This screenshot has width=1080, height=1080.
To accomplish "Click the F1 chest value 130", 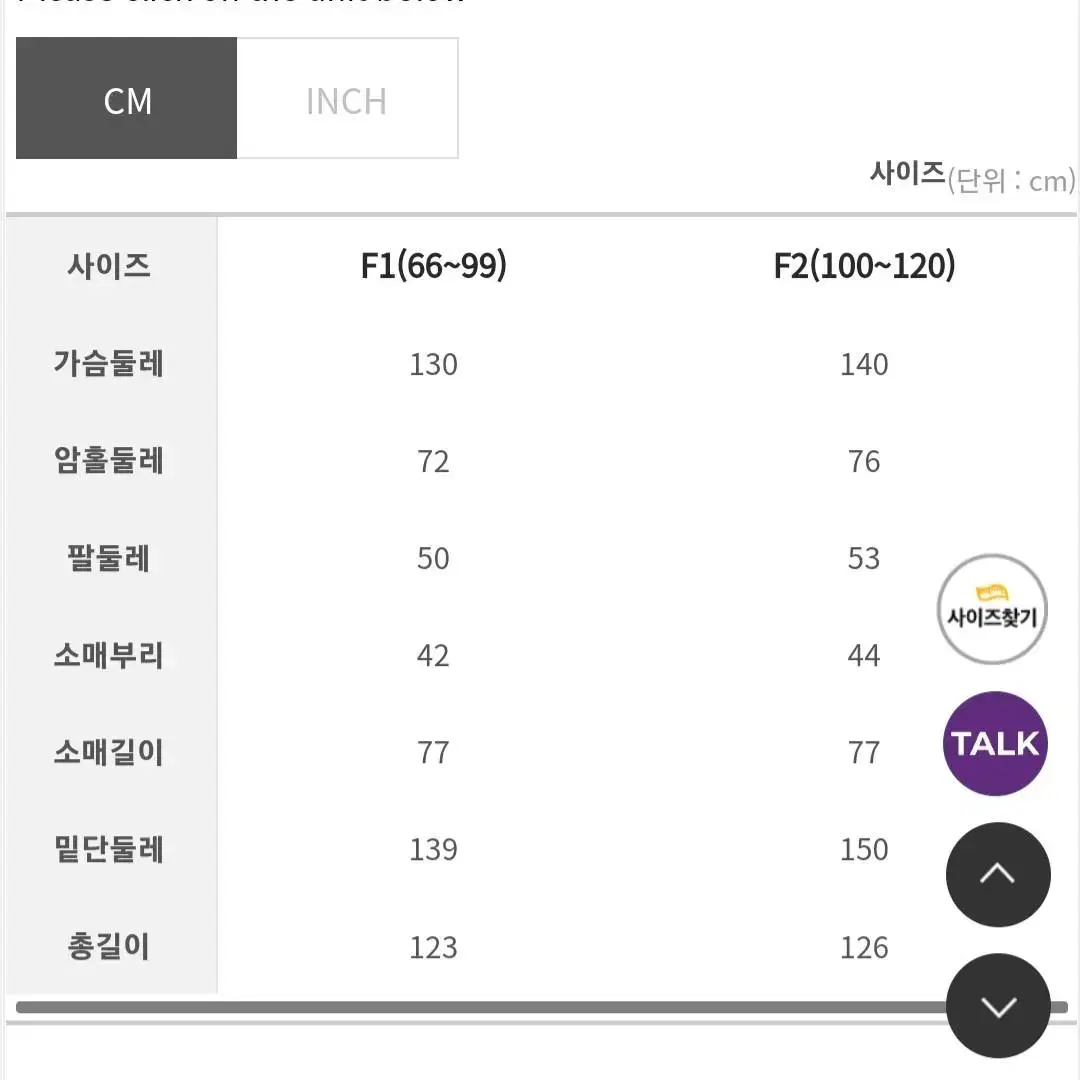I will coord(433,364).
